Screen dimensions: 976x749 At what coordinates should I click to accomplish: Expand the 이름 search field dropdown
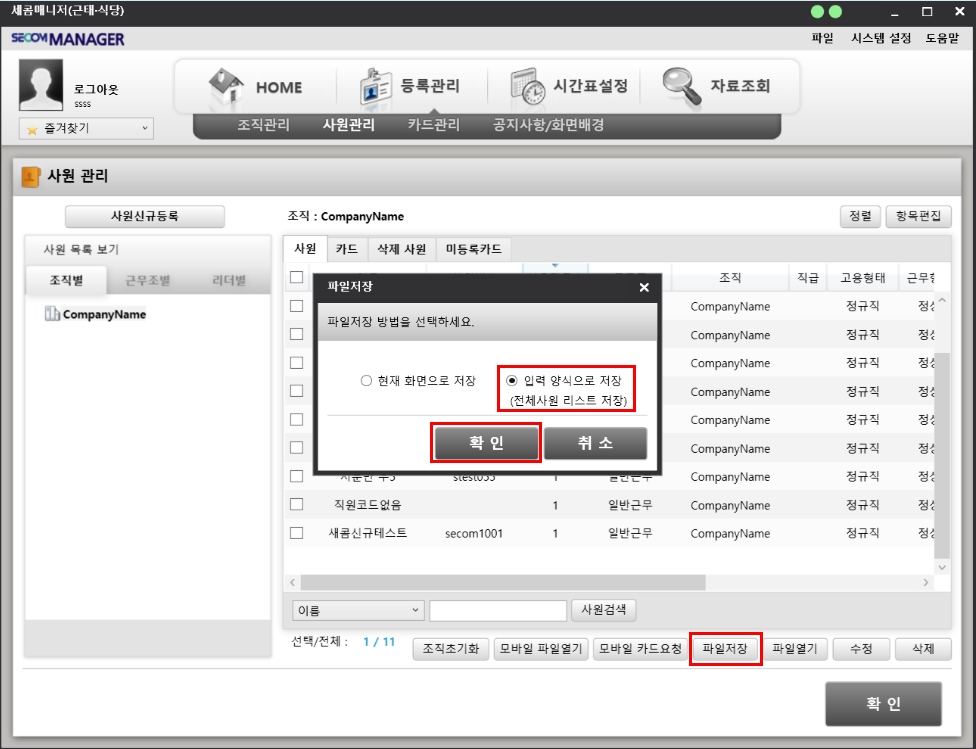click(358, 610)
